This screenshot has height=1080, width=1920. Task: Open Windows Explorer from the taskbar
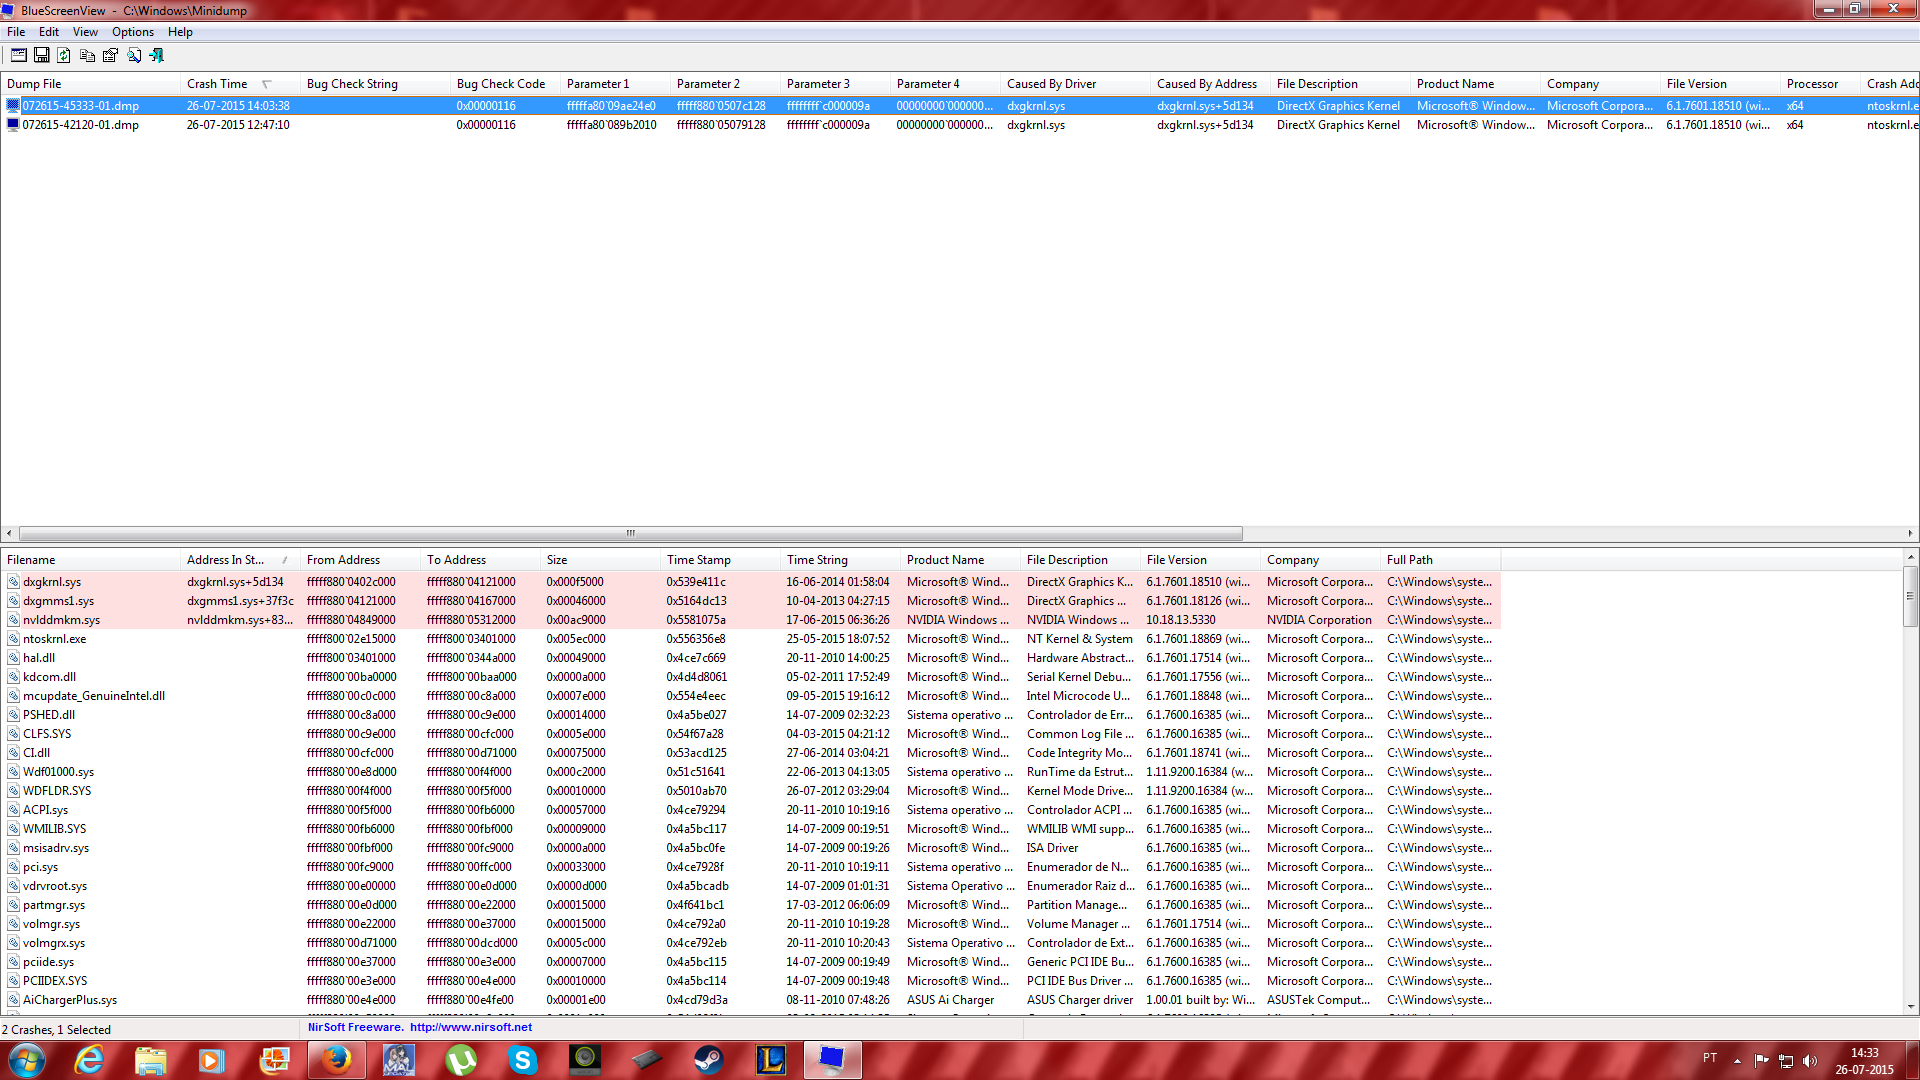click(x=151, y=1060)
